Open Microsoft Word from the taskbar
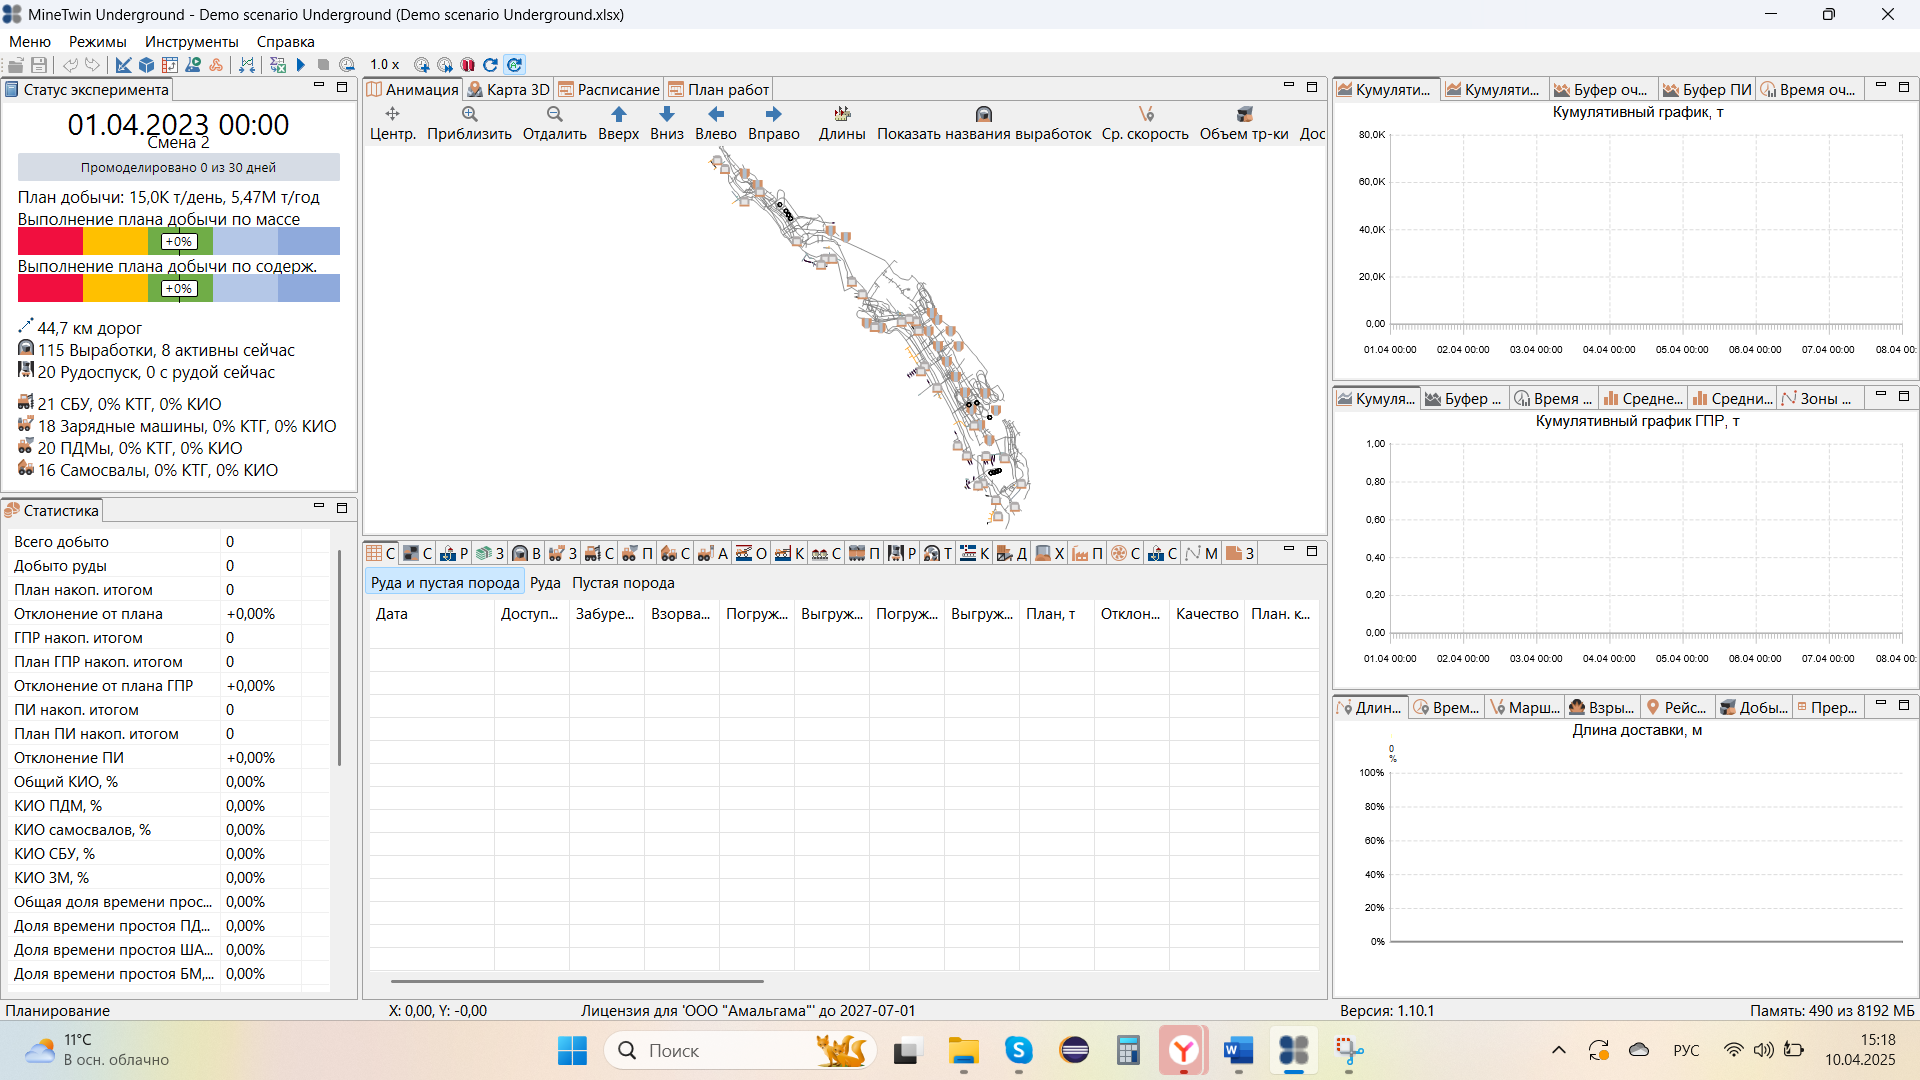Image resolution: width=1920 pixels, height=1080 pixels. pyautogui.click(x=1238, y=1051)
